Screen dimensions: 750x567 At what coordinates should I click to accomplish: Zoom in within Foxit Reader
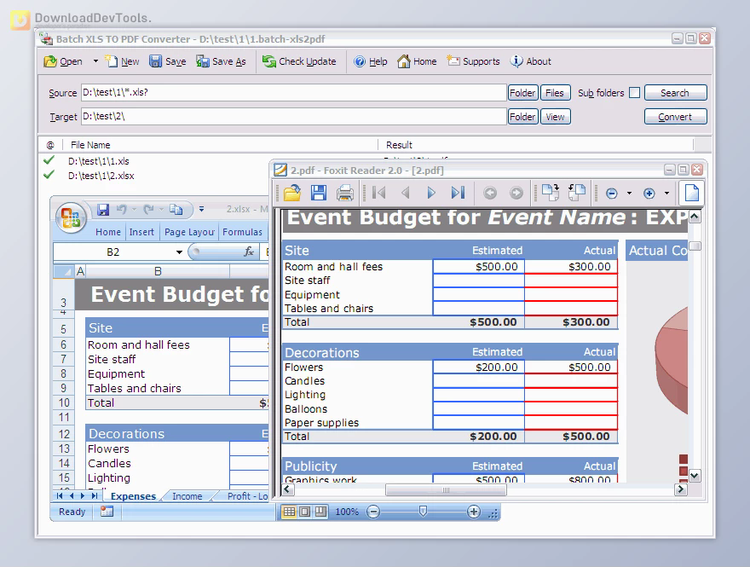pos(649,193)
